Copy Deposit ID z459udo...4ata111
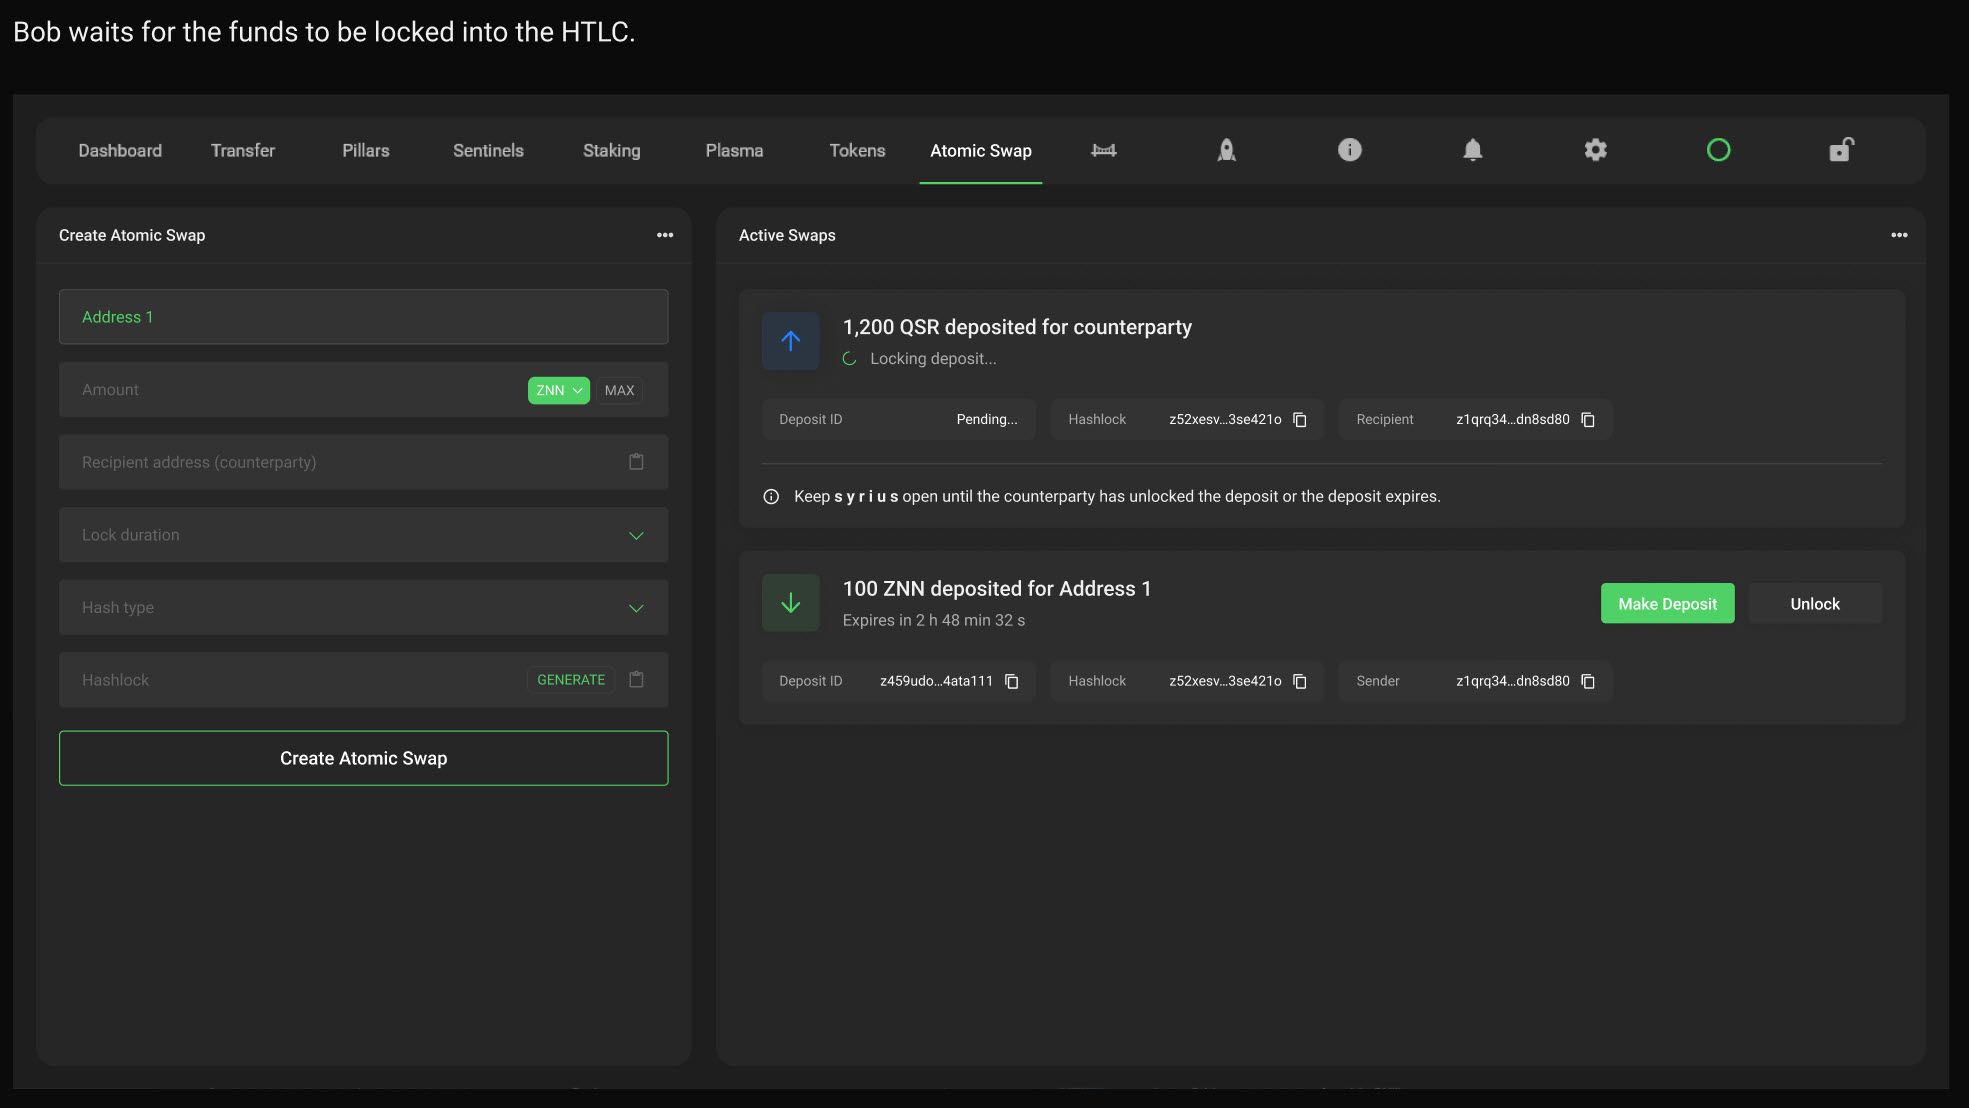The width and height of the screenshot is (1969, 1108). [1012, 681]
